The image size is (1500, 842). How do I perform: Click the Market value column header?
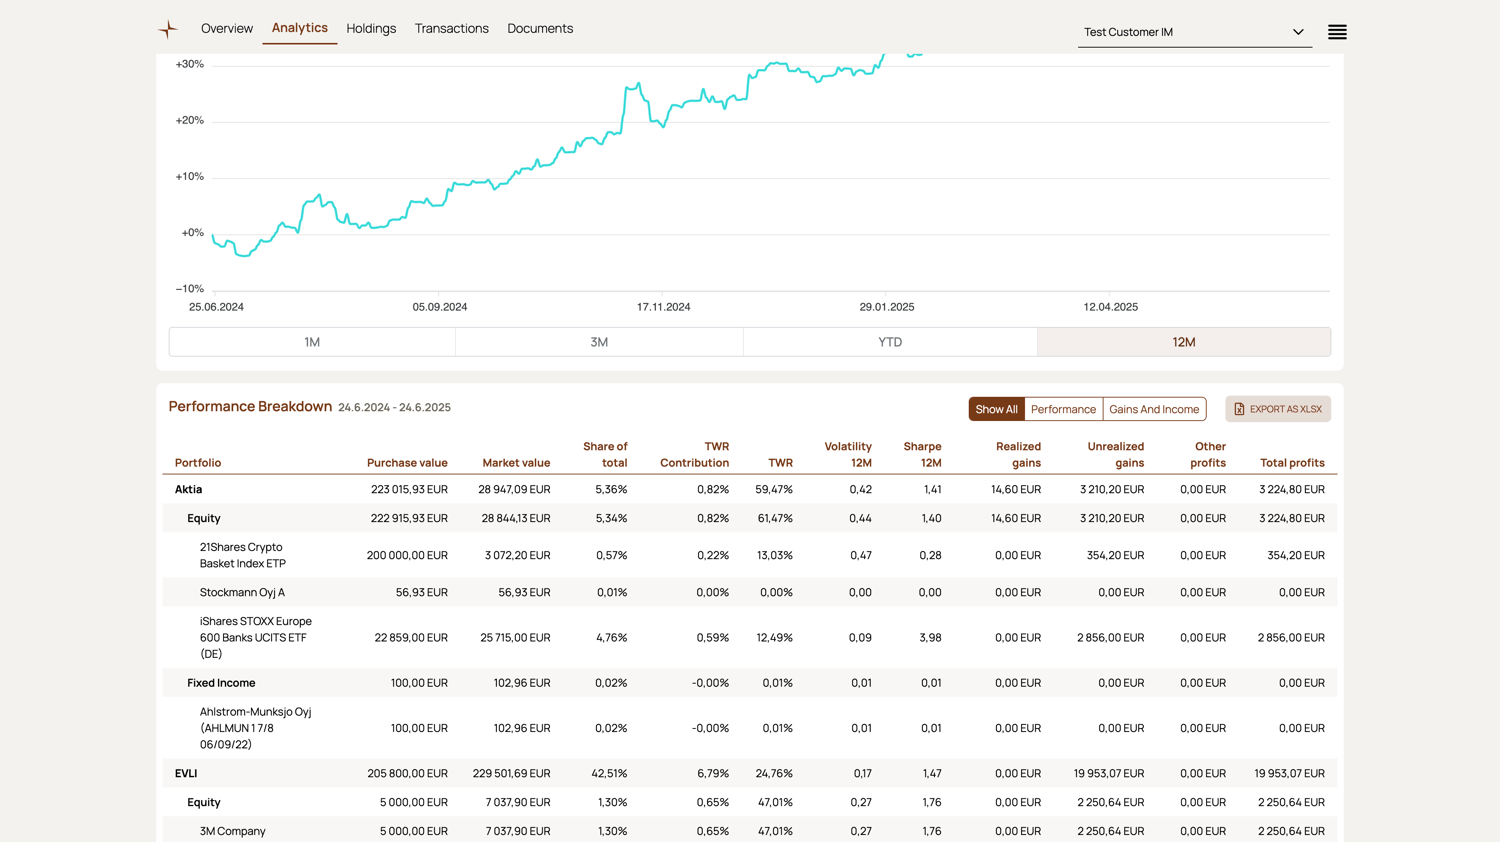tap(516, 463)
